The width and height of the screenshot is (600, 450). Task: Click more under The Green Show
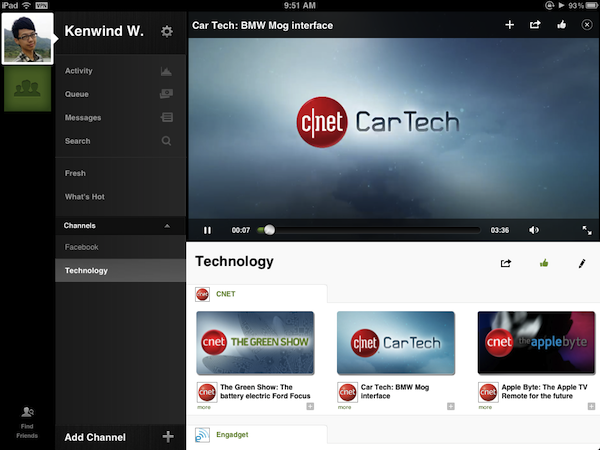204,407
